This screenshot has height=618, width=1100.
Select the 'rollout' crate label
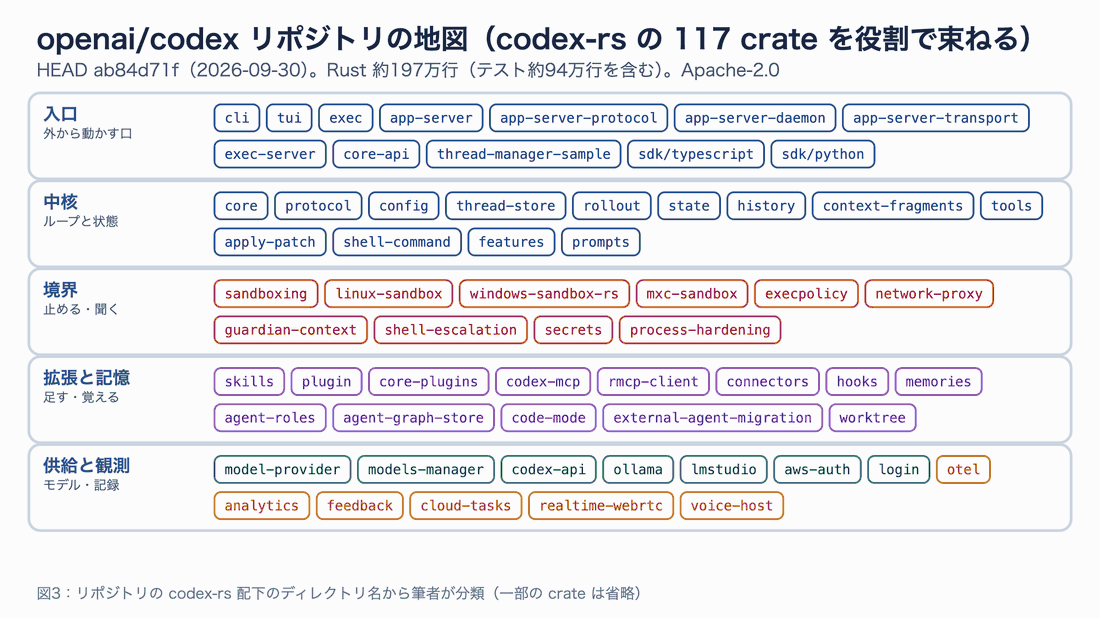(612, 206)
